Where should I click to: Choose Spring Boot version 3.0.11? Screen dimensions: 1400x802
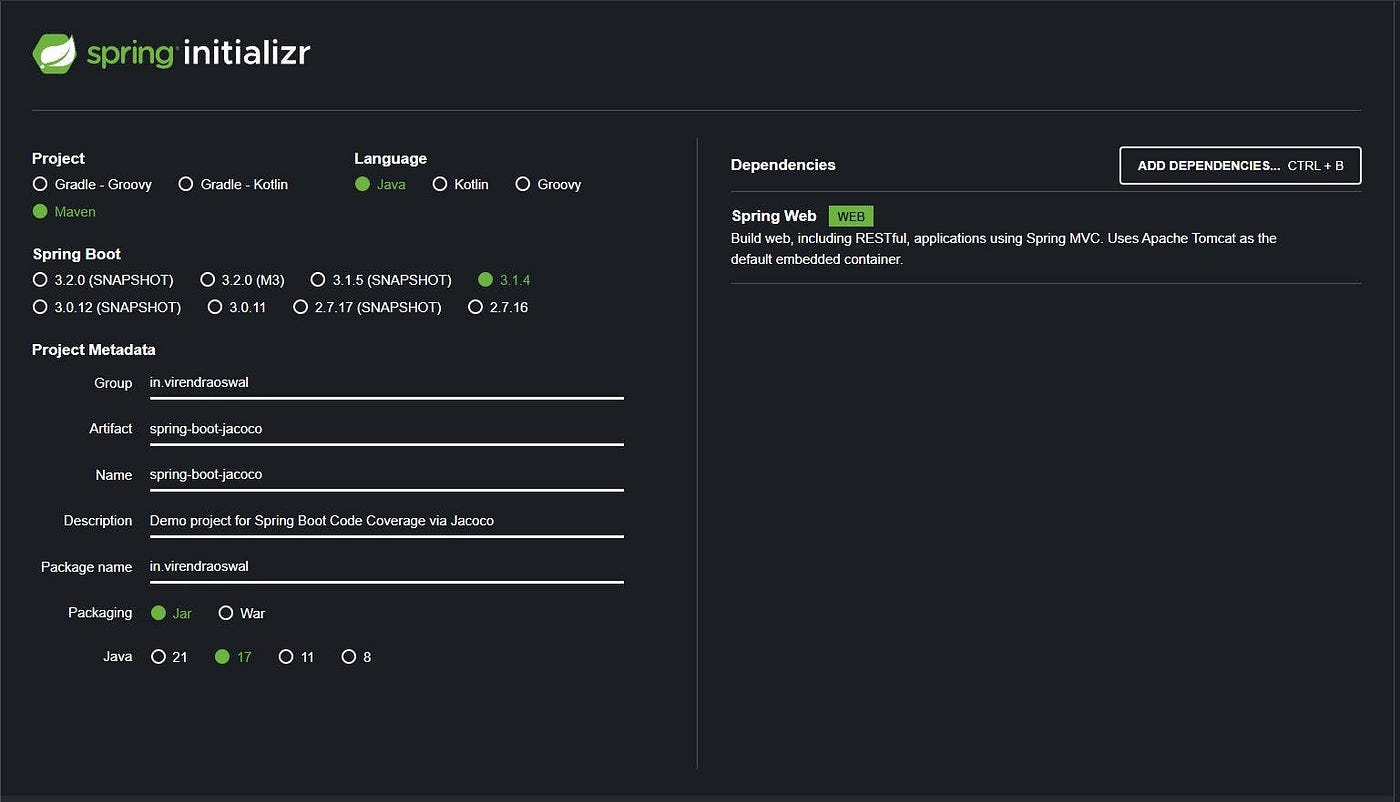tap(237, 307)
